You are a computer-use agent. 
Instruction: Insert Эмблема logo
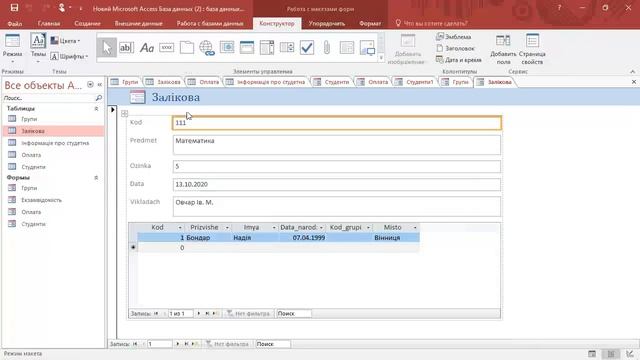pos(453,37)
